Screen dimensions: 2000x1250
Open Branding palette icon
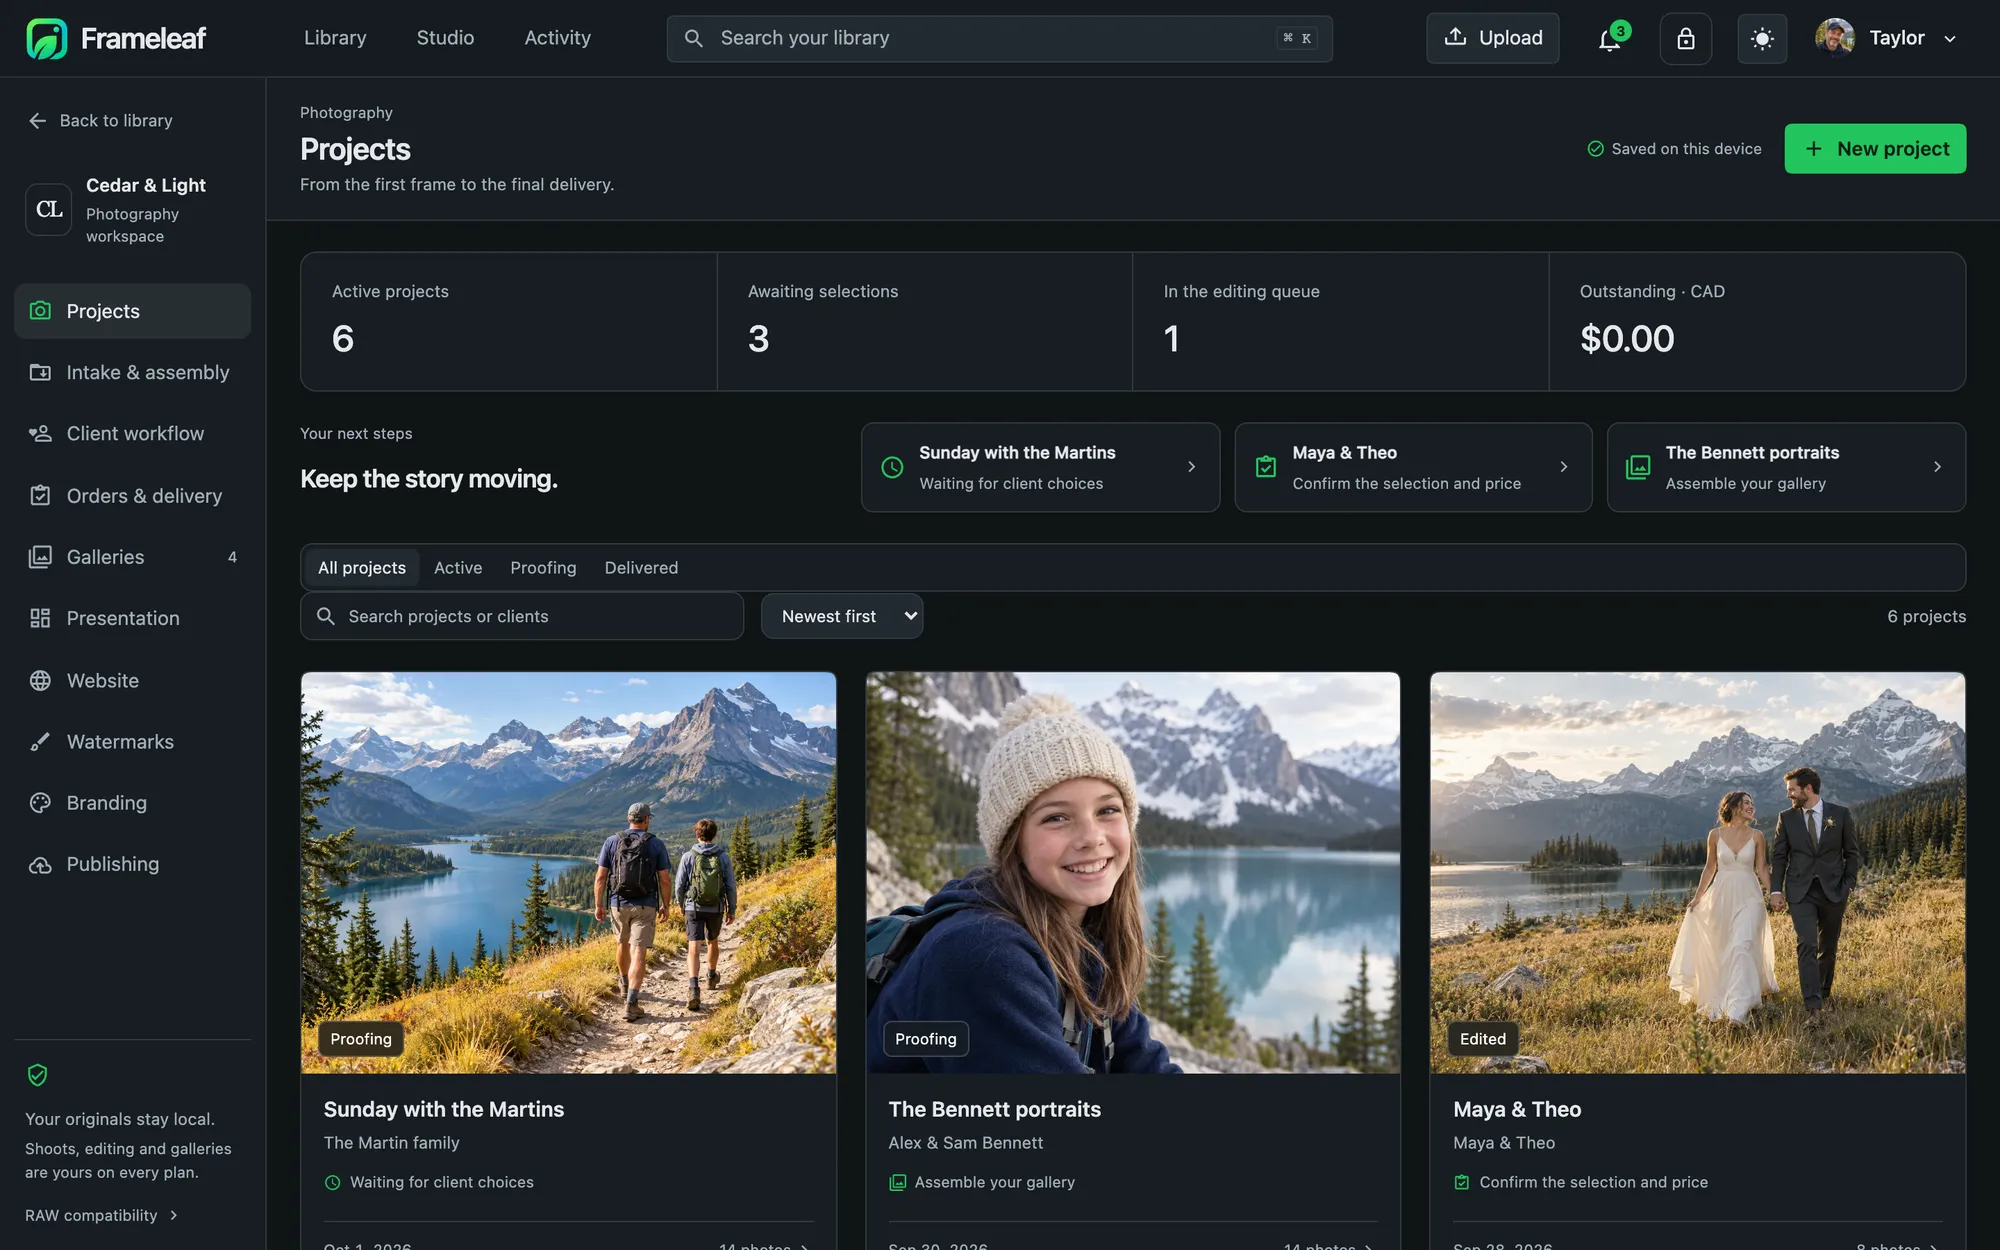pyautogui.click(x=40, y=803)
